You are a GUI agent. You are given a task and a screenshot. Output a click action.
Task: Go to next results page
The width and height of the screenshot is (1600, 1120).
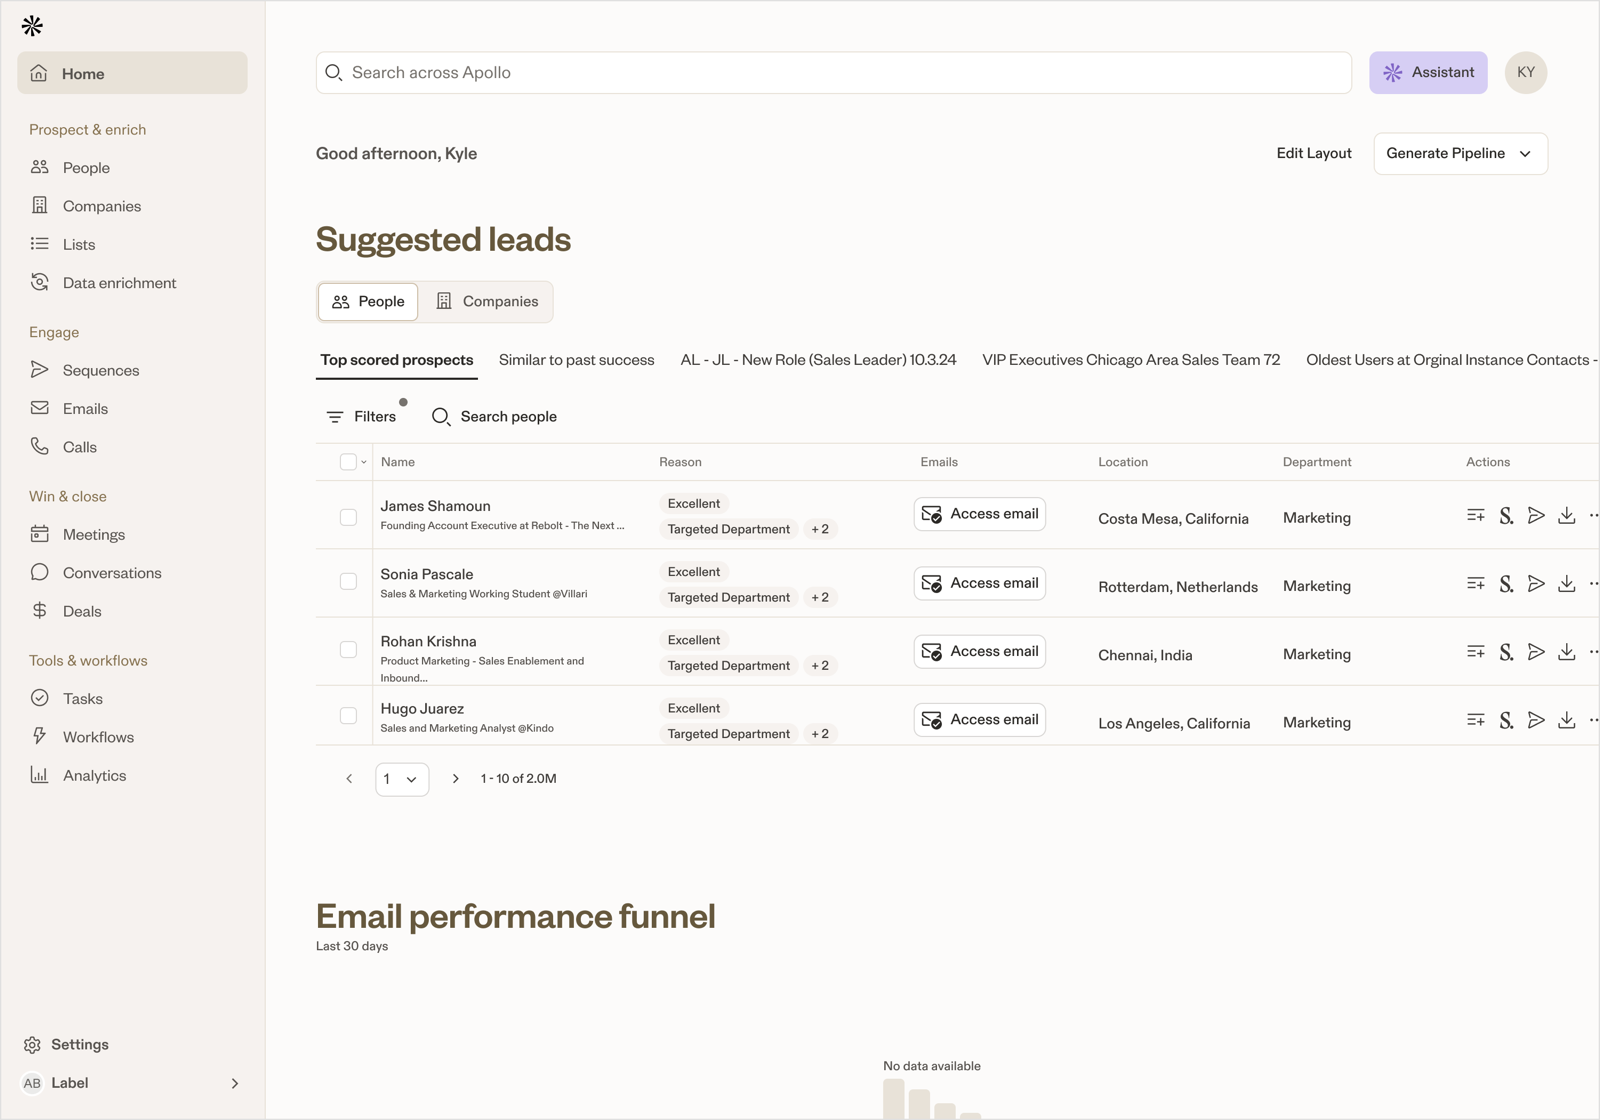455,779
